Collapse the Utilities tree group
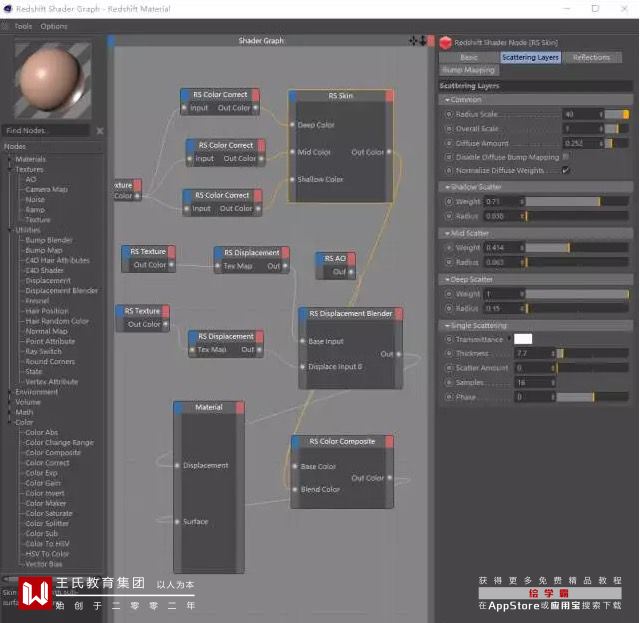This screenshot has width=640, height=623. click(10, 230)
